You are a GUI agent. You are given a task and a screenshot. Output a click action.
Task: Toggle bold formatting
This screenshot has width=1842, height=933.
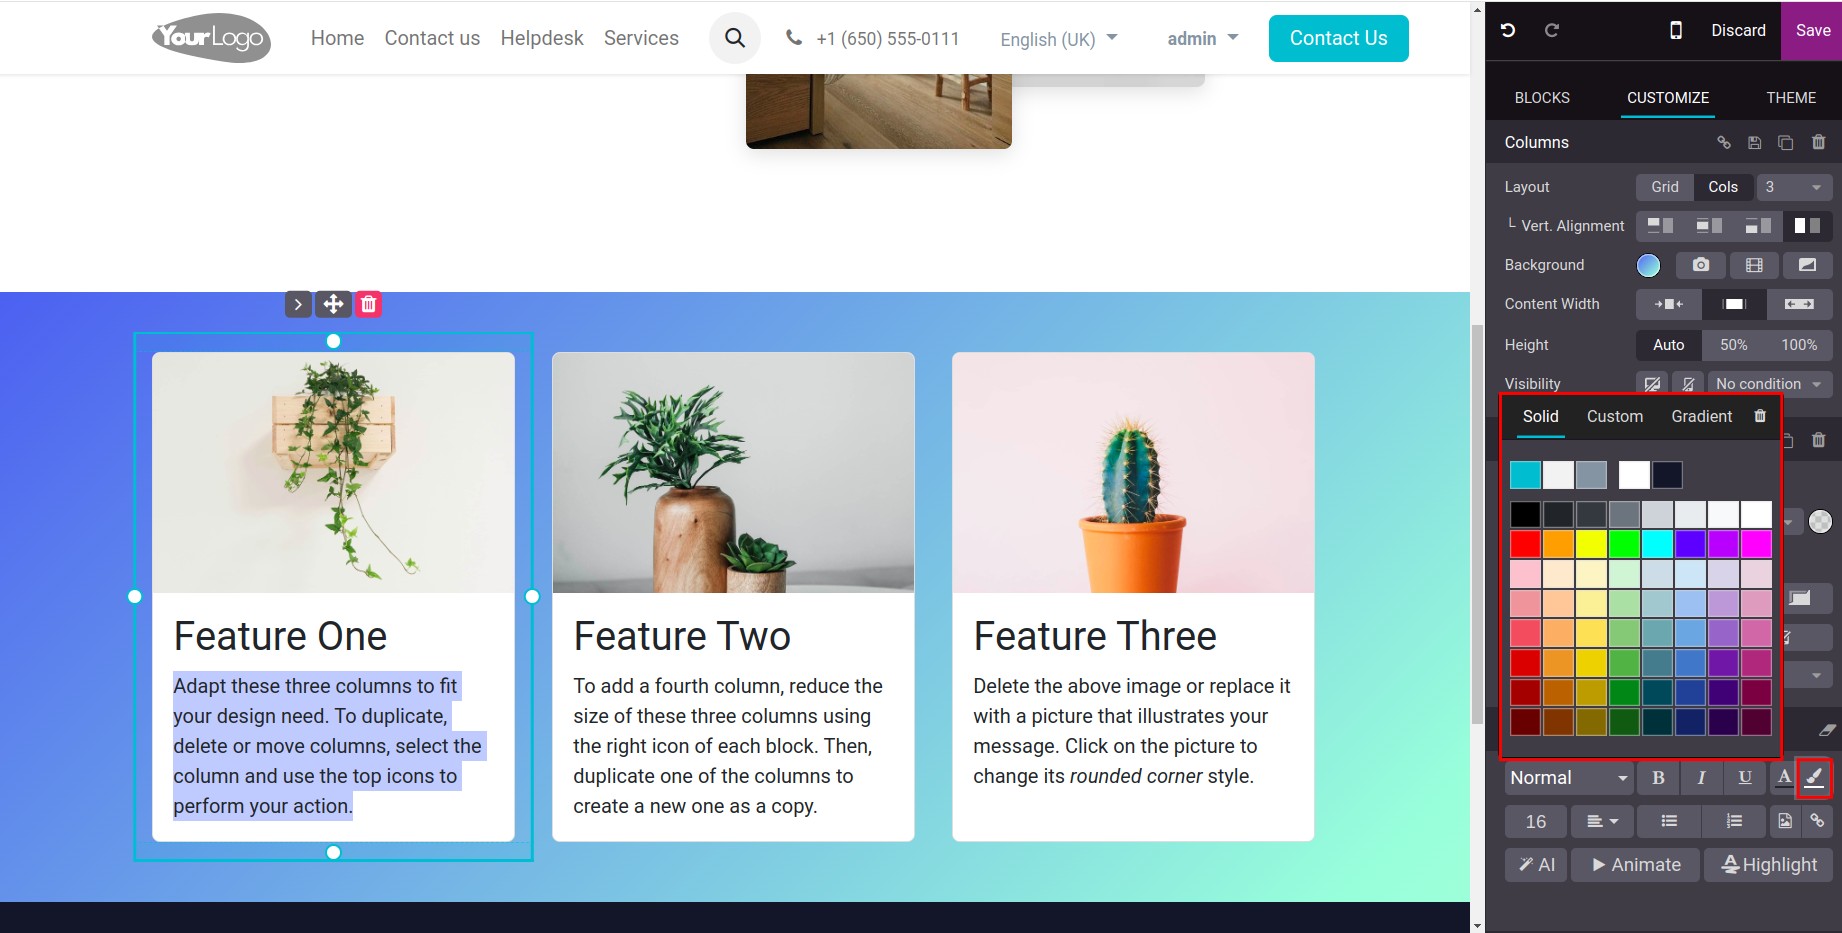[x=1658, y=777]
